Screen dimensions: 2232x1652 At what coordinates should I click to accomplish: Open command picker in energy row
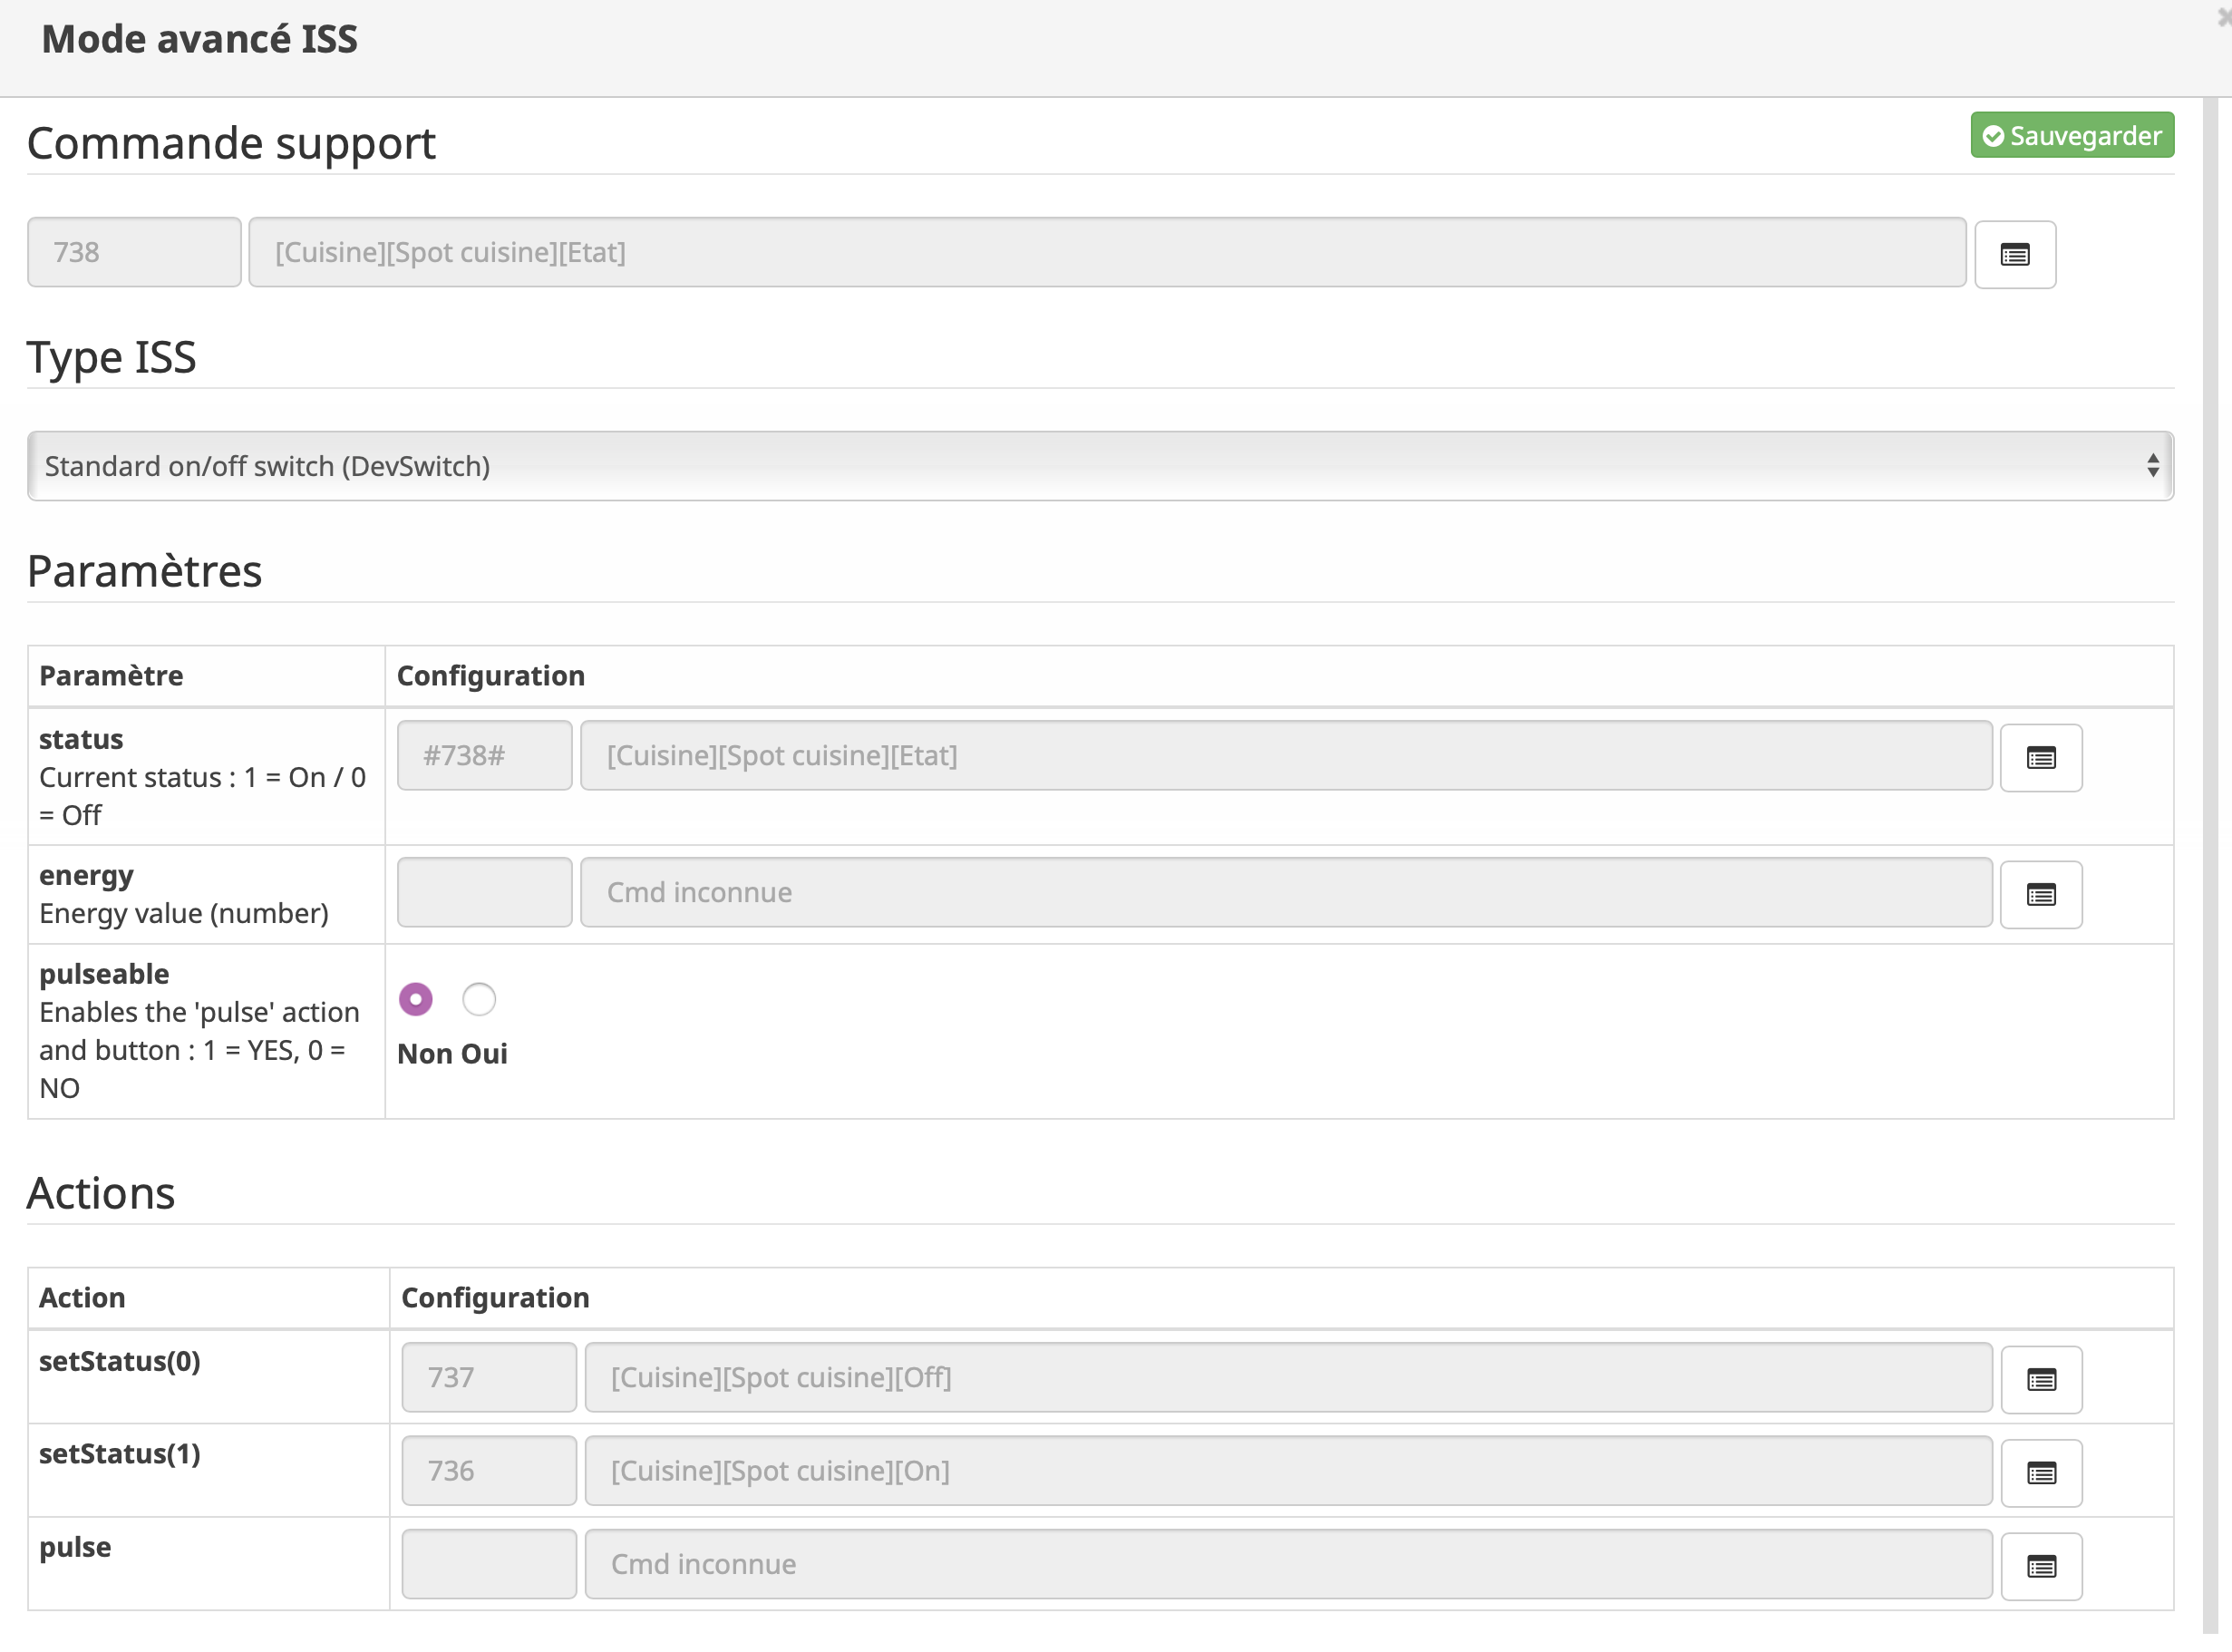(x=2041, y=894)
